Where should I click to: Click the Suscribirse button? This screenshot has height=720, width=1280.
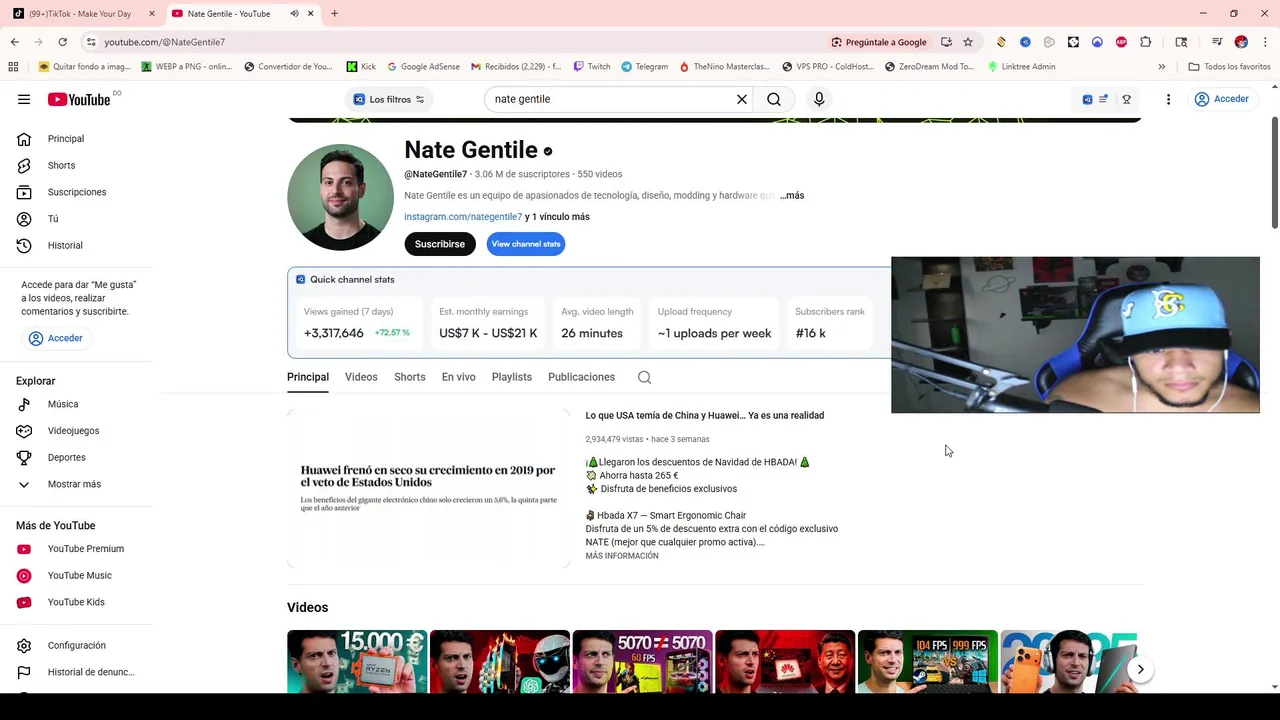click(x=440, y=244)
